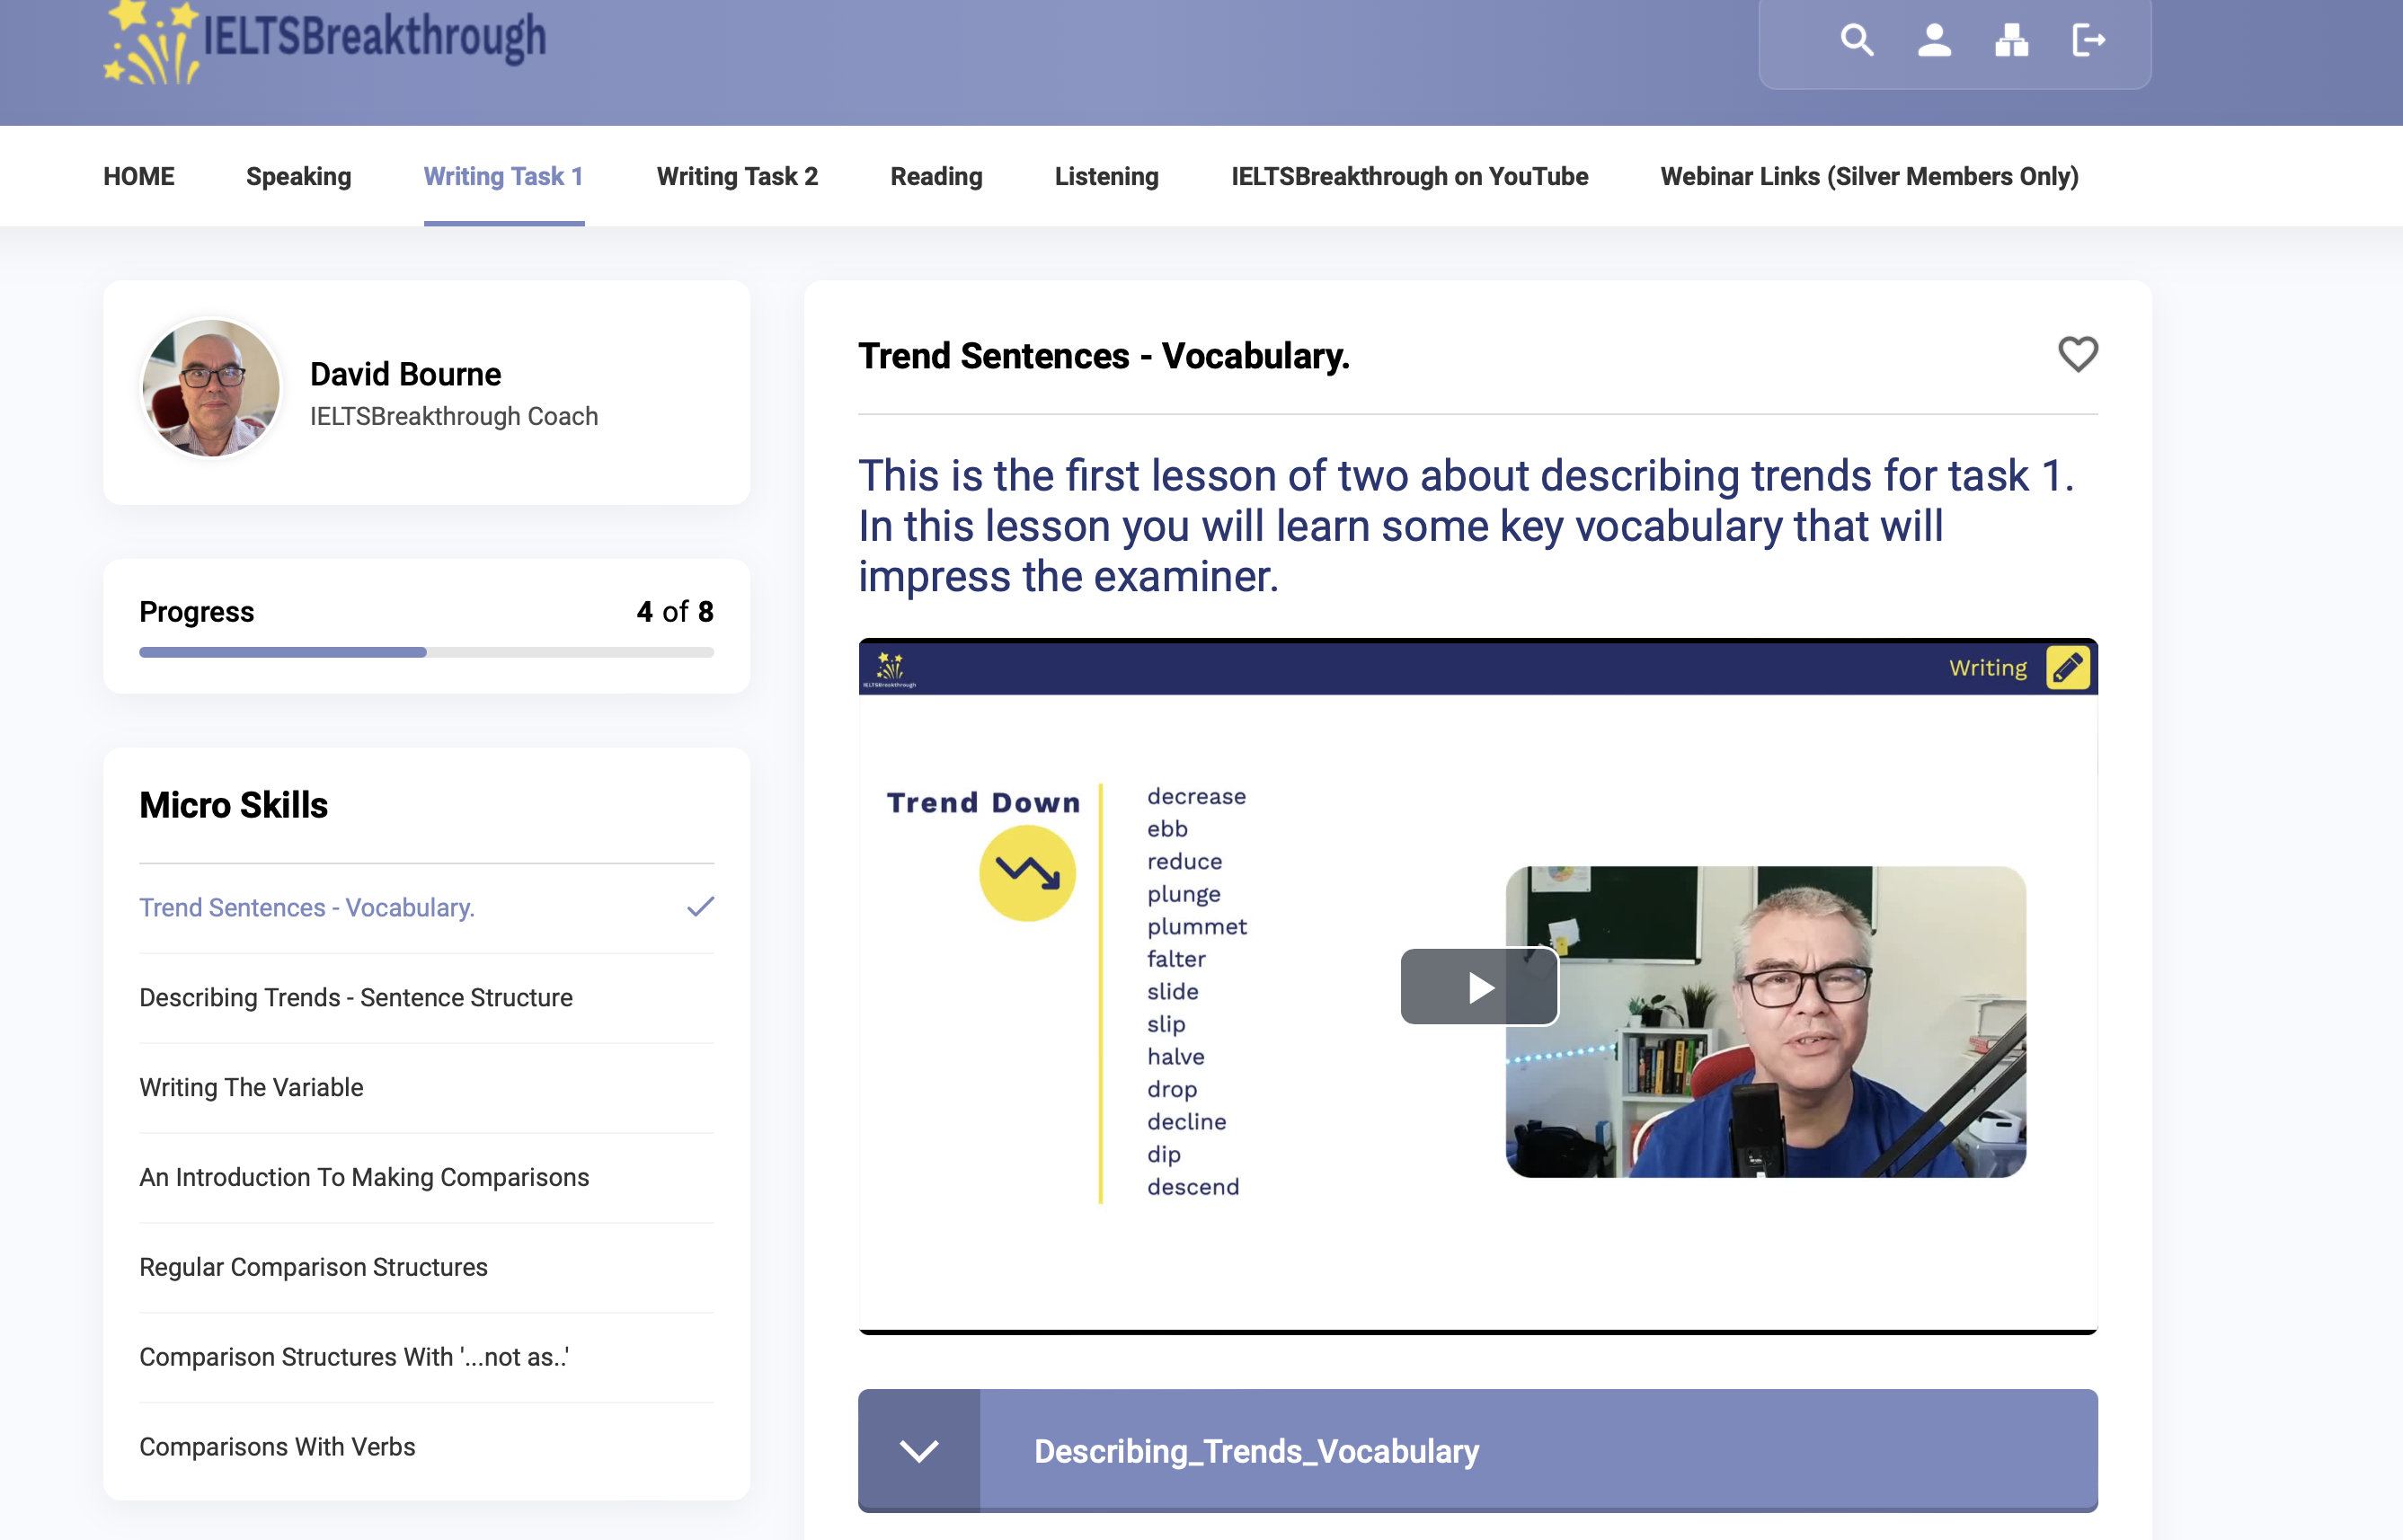The image size is (2403, 1540).
Task: Click the yellow Trend Down arrow icon
Action: [x=1027, y=873]
